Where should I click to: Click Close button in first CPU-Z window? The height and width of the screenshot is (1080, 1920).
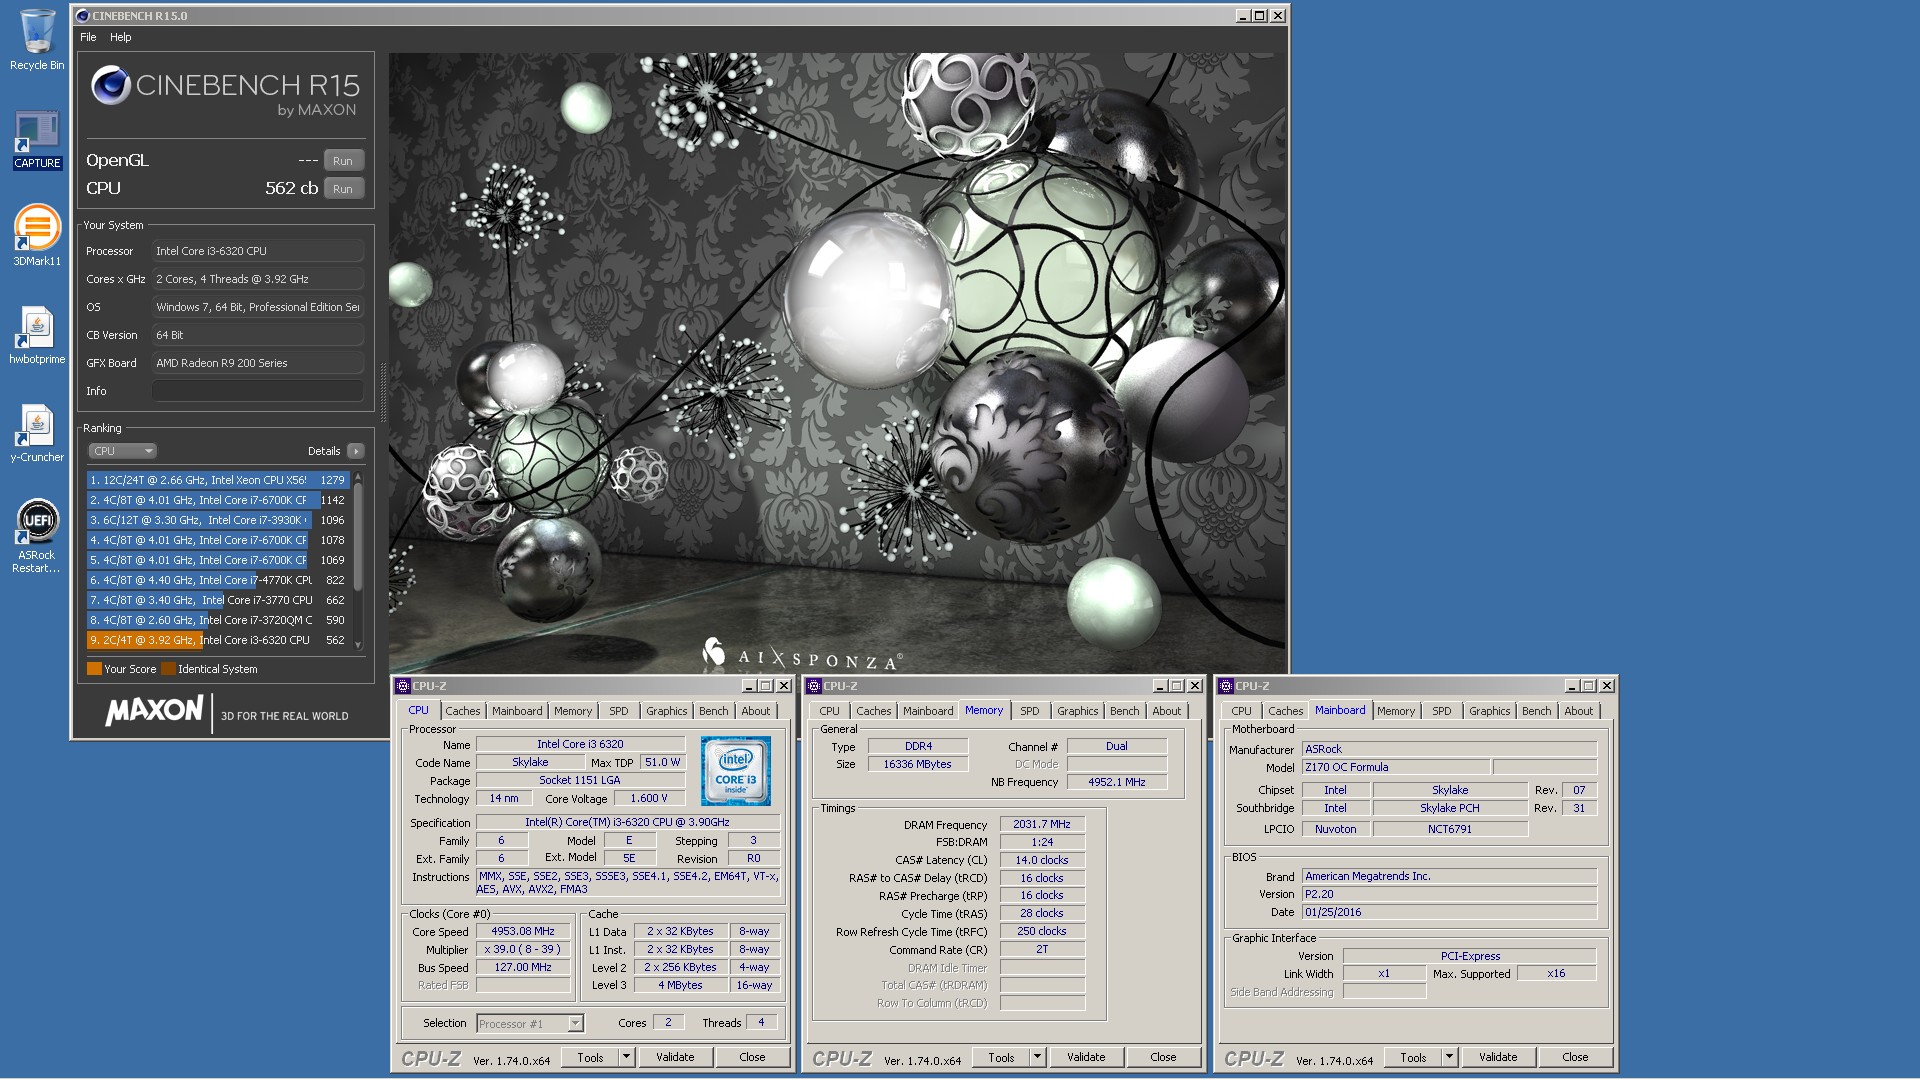coord(752,1057)
